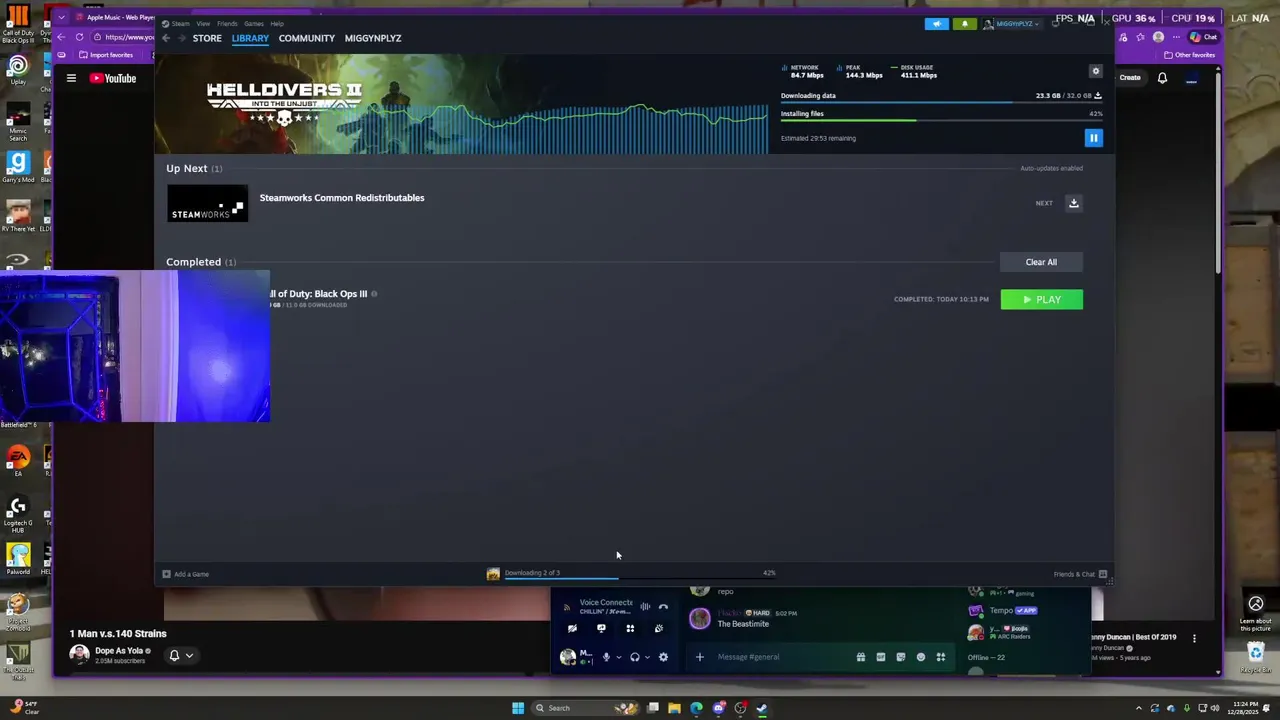Open the COMMUNITY tab in Steam
1280x720 pixels.
tap(307, 38)
